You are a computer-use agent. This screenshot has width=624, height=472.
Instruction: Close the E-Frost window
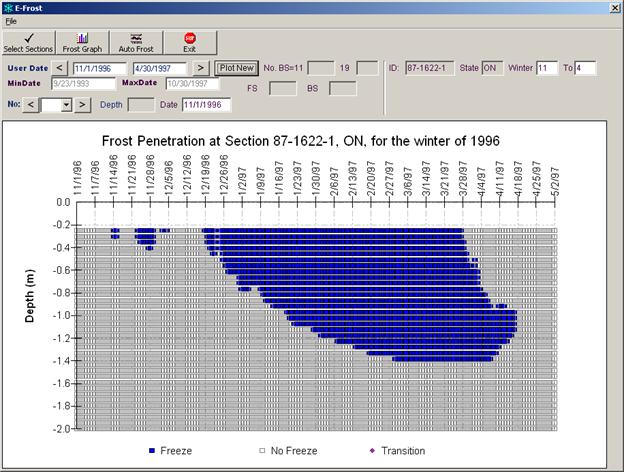615,8
